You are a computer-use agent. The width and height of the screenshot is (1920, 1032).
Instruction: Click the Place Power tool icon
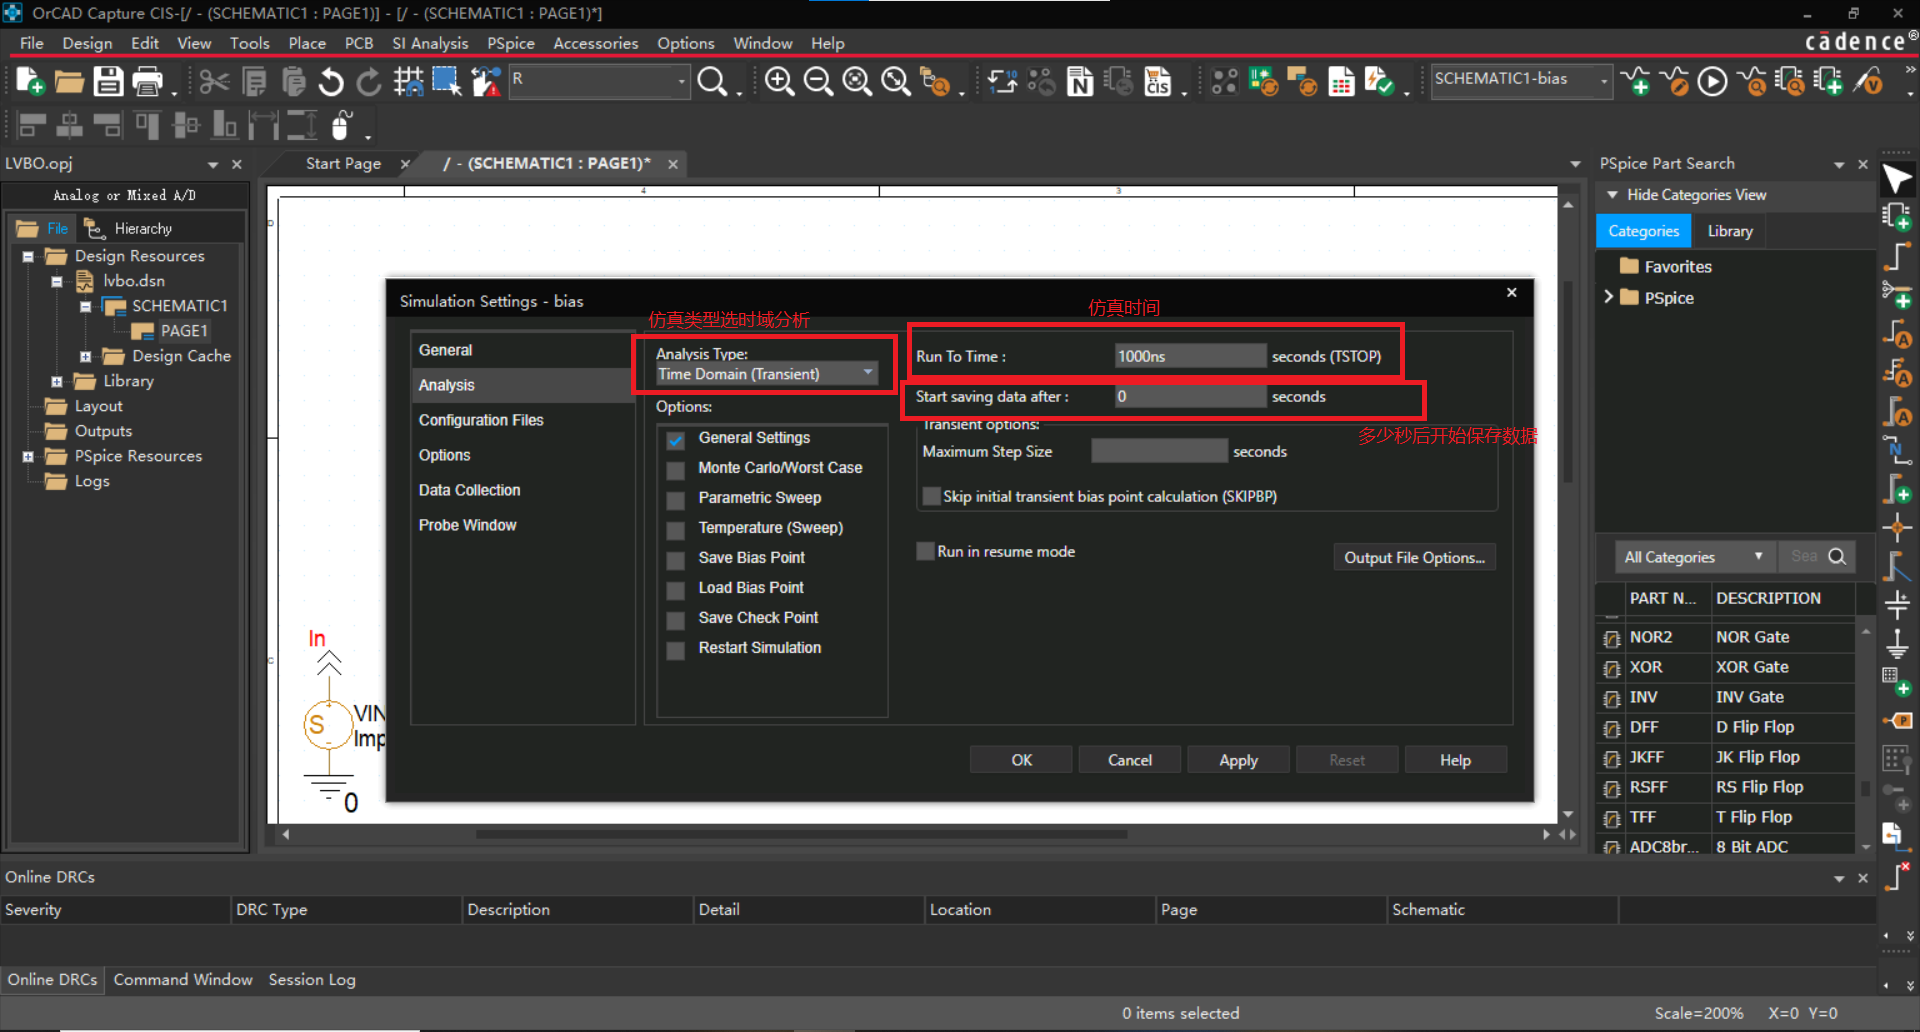[1897, 603]
